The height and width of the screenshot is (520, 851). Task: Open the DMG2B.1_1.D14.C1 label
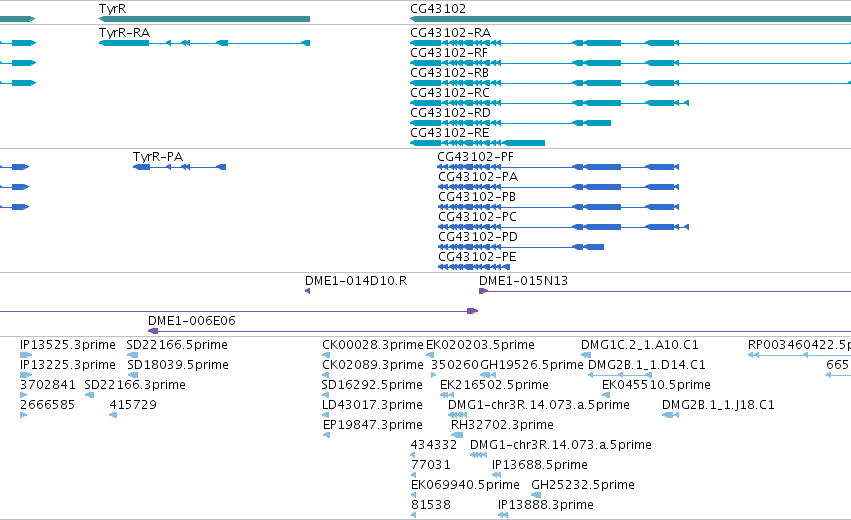point(646,365)
